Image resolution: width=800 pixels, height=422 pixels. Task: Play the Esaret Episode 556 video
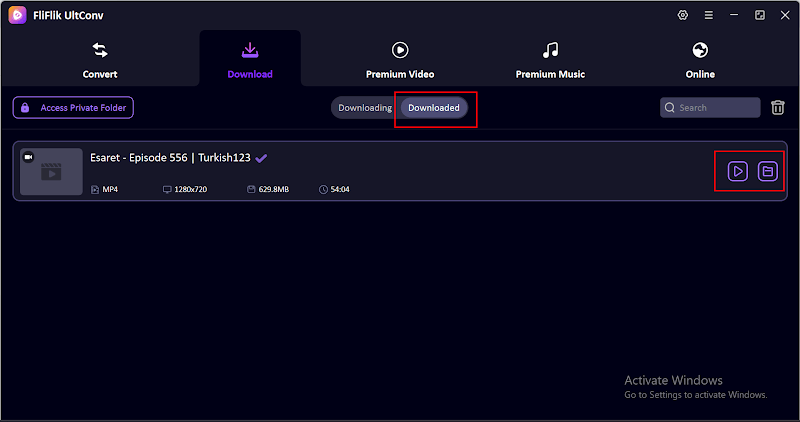[x=738, y=171]
